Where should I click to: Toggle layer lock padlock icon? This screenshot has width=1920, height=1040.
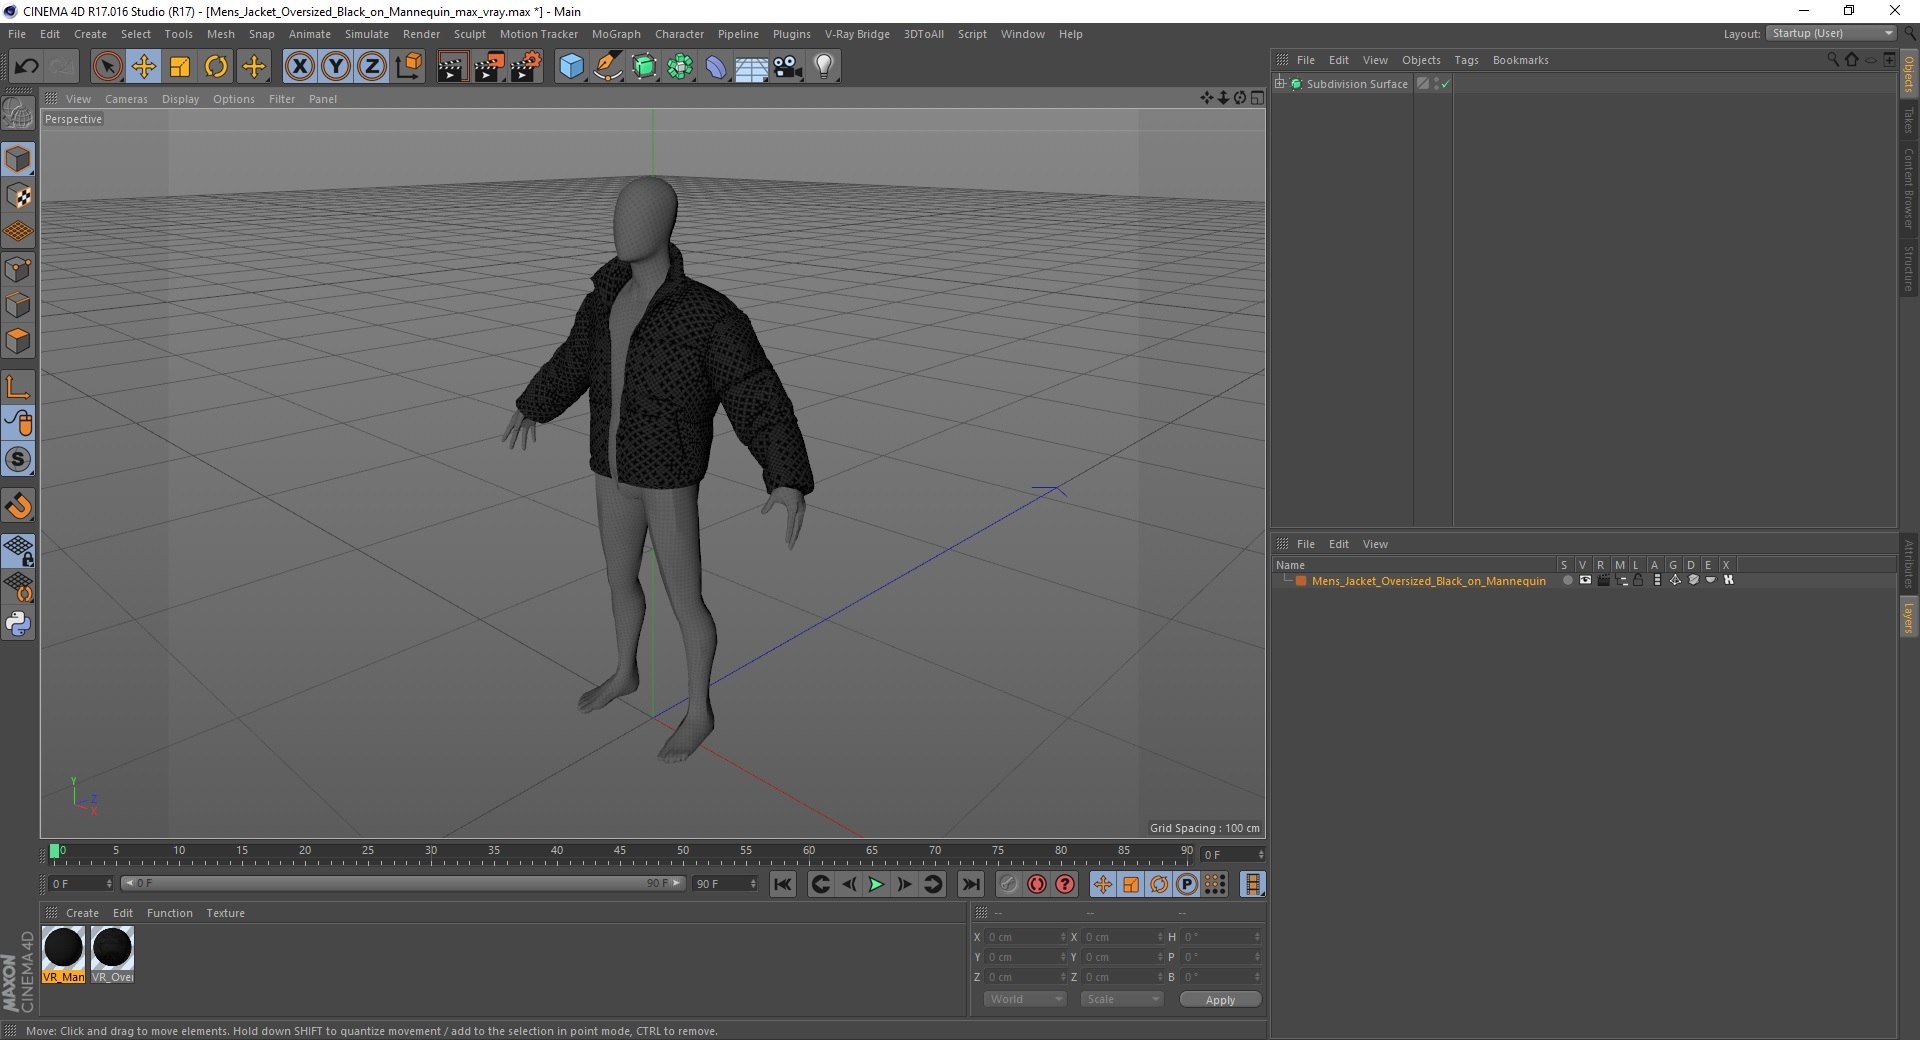point(1639,580)
